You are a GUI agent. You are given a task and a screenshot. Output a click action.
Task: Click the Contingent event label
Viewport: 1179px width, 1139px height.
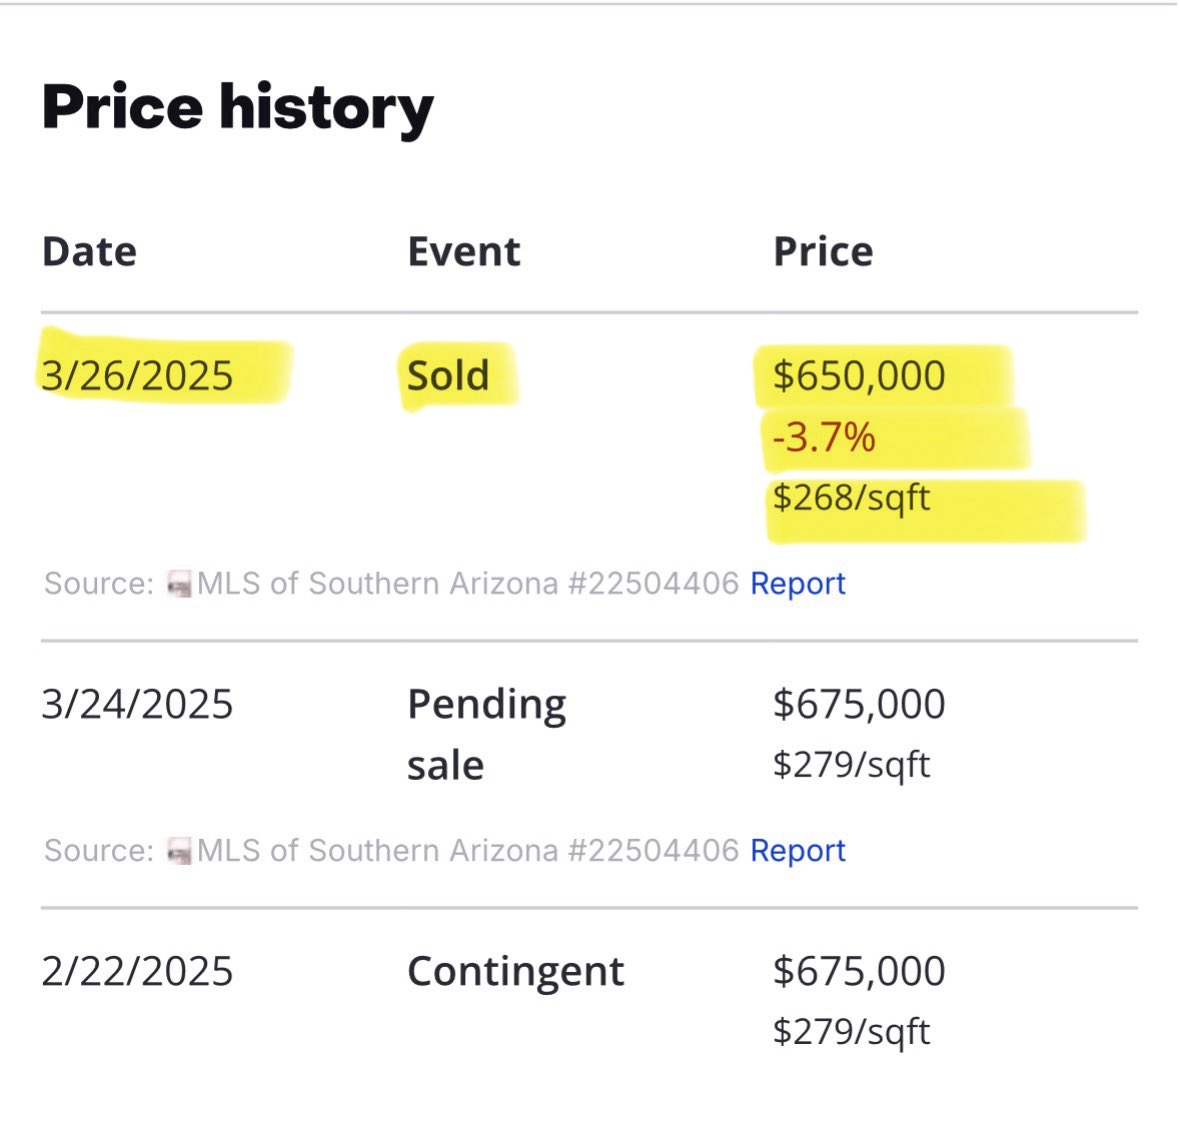[x=515, y=971]
